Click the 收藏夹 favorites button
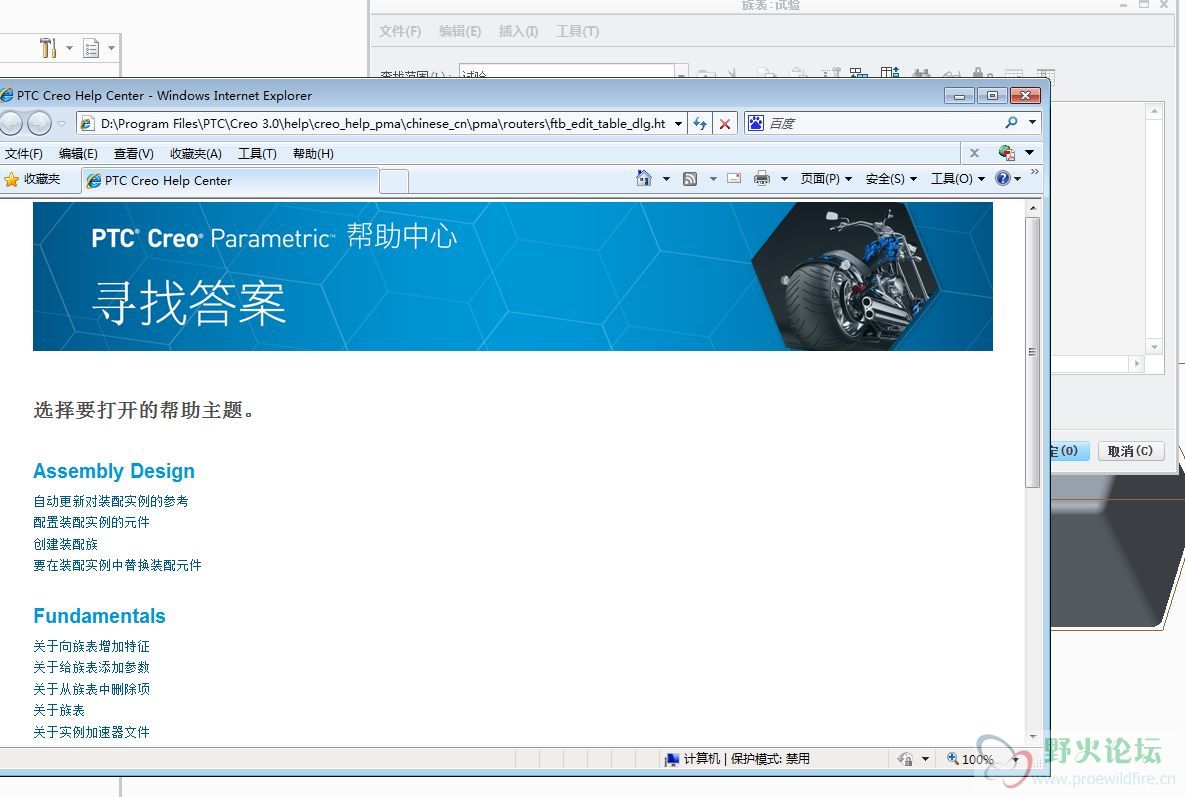This screenshot has width=1185, height=797. 32,180
